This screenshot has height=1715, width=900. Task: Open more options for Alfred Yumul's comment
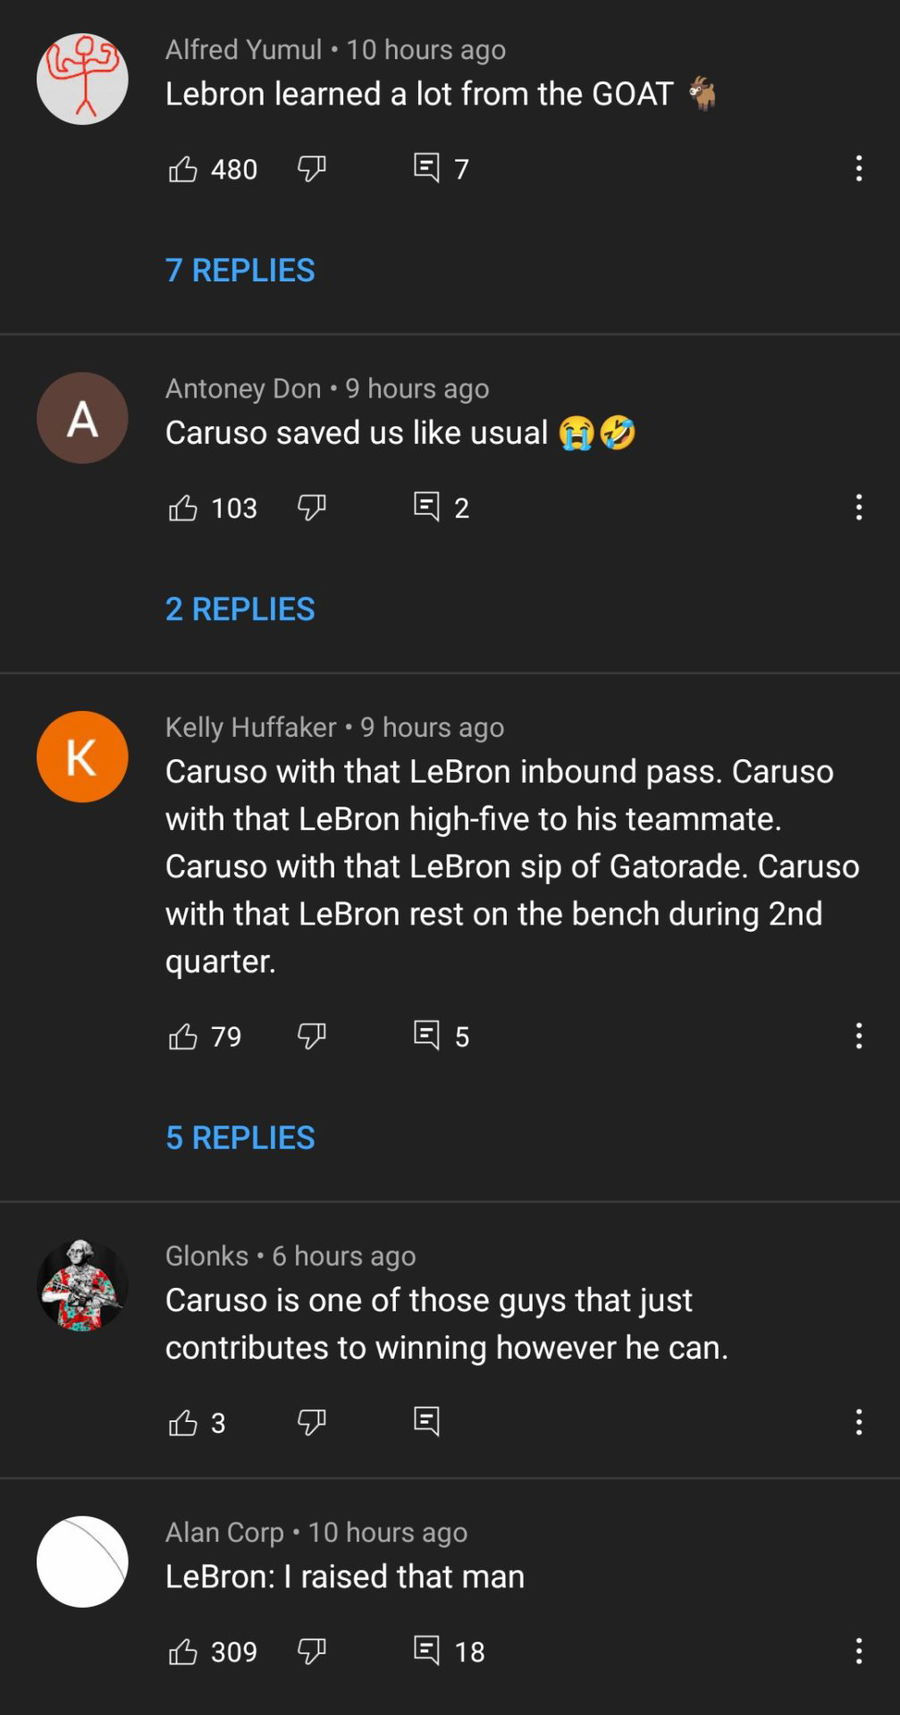point(858,168)
